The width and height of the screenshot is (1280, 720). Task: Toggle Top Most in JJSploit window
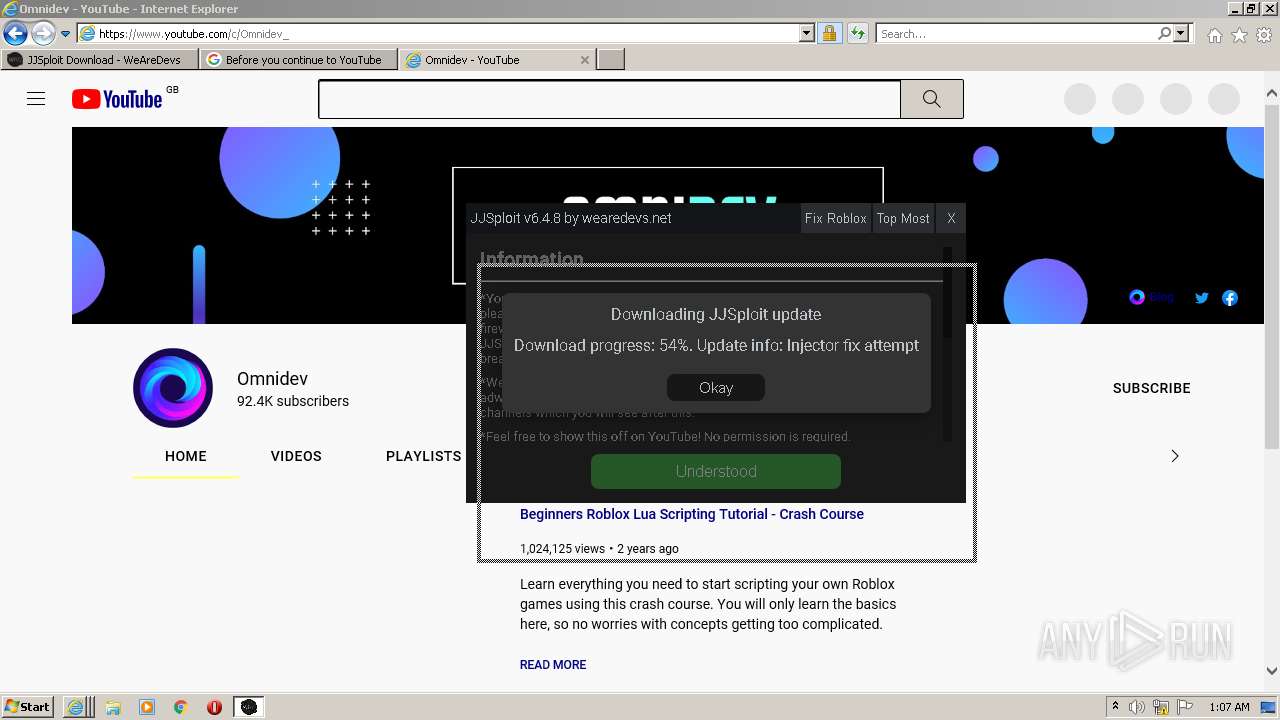tap(903, 218)
